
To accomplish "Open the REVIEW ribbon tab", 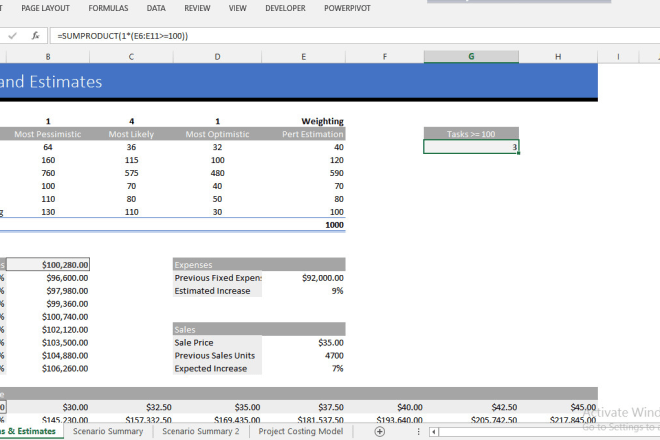I will point(197,8).
